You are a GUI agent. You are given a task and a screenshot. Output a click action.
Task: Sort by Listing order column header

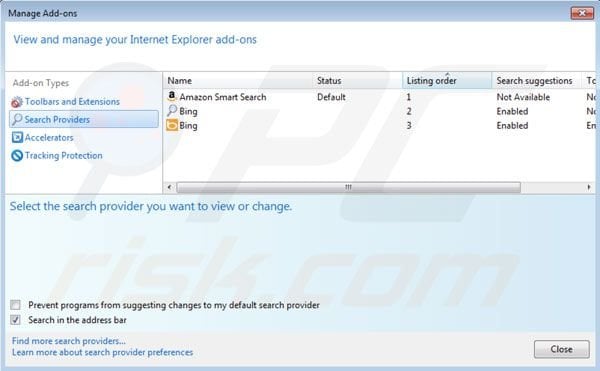(447, 81)
